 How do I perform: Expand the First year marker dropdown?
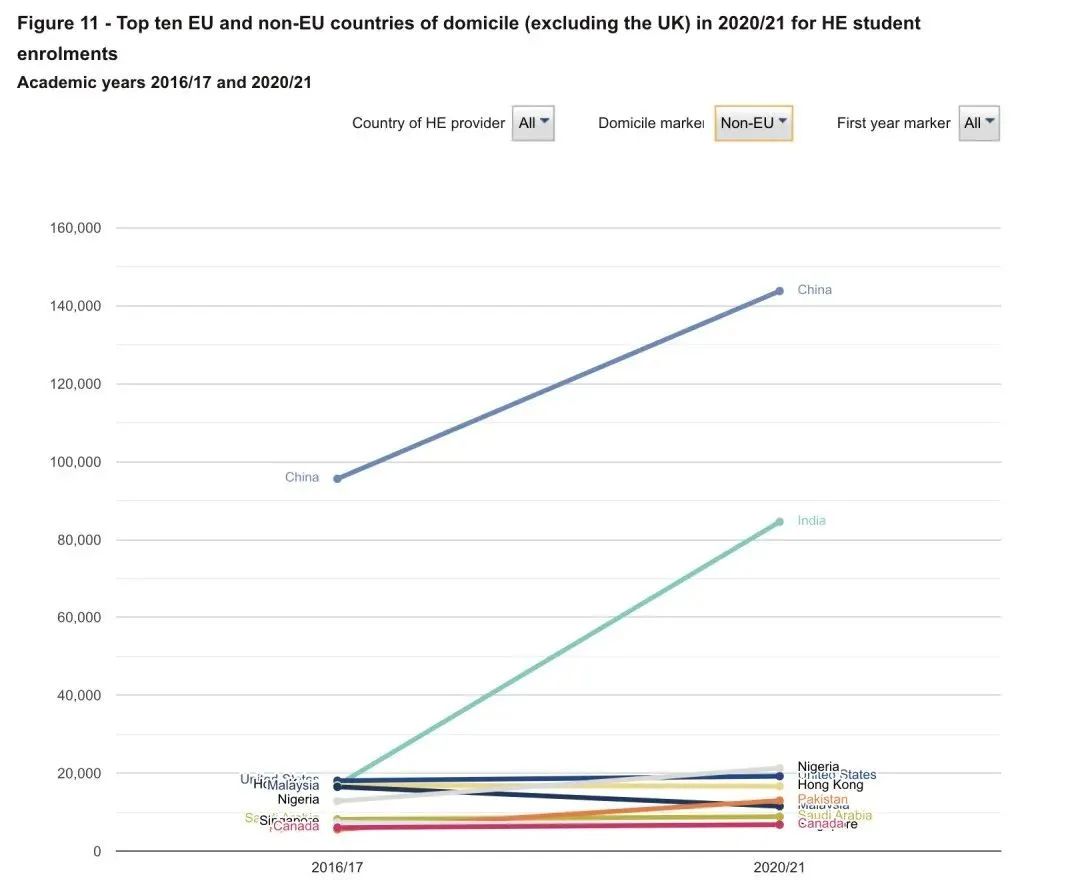coord(978,123)
